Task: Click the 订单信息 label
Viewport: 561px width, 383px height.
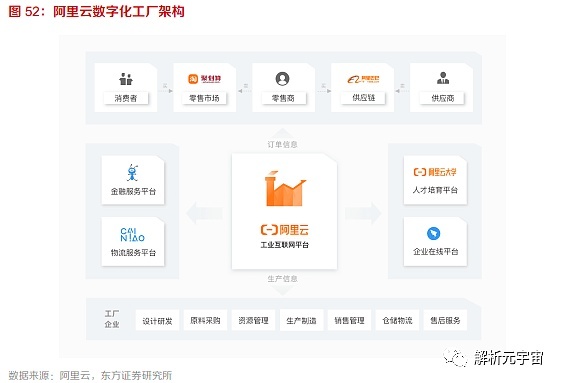Action: (282, 144)
